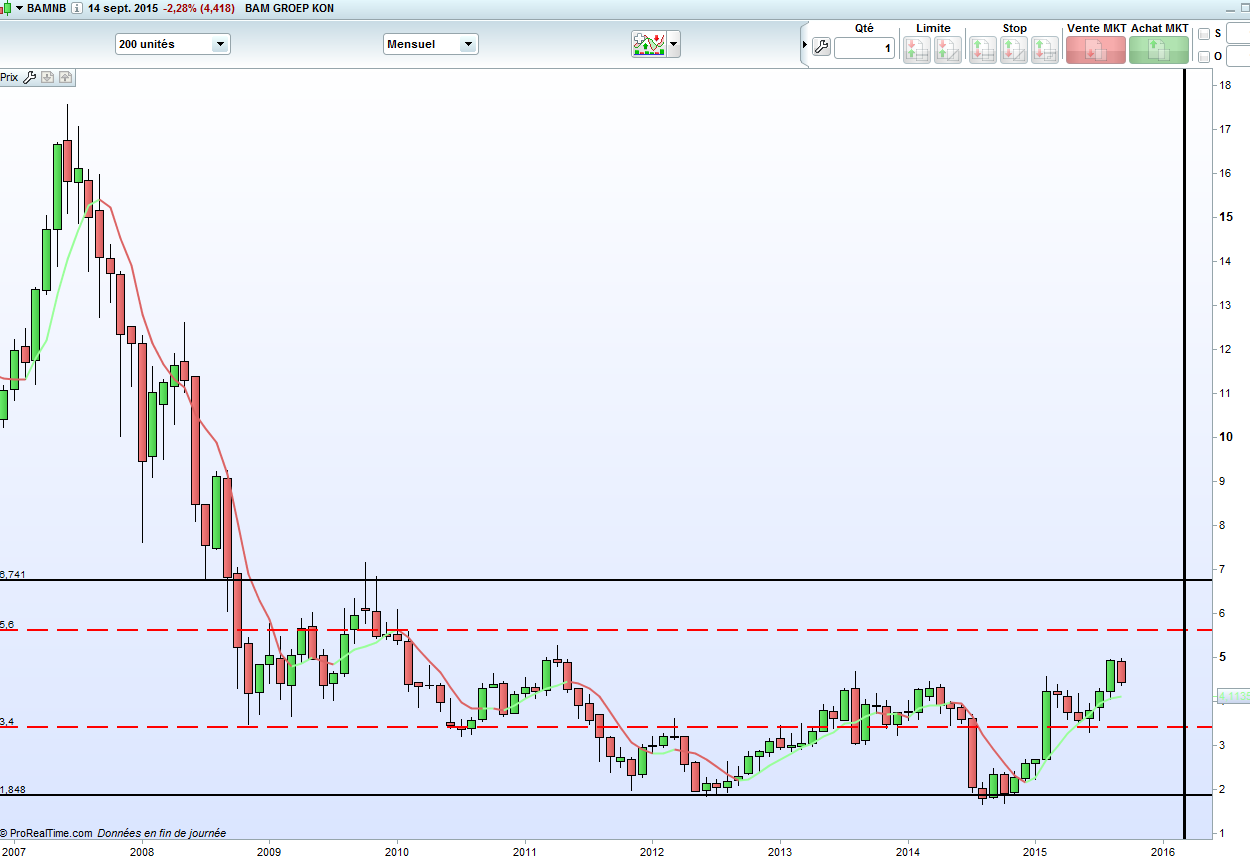Open the arrow menu next to BAMNB
The image size is (1250, 857).
19,8
